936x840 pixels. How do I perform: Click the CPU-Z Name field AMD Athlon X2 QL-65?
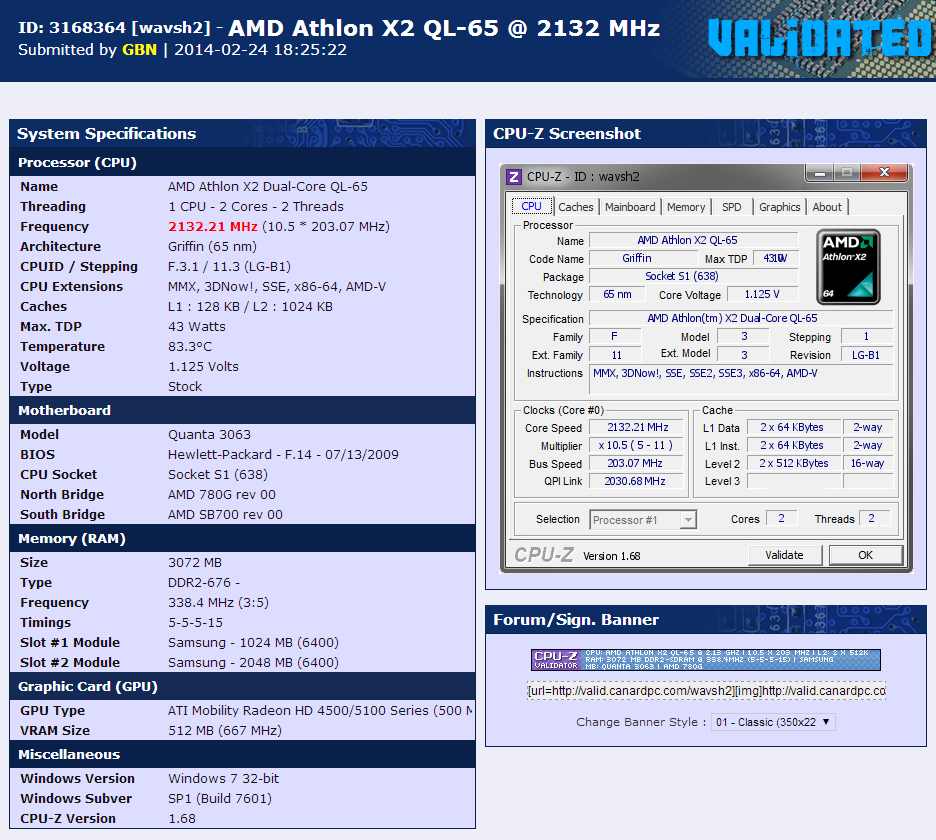coord(694,241)
